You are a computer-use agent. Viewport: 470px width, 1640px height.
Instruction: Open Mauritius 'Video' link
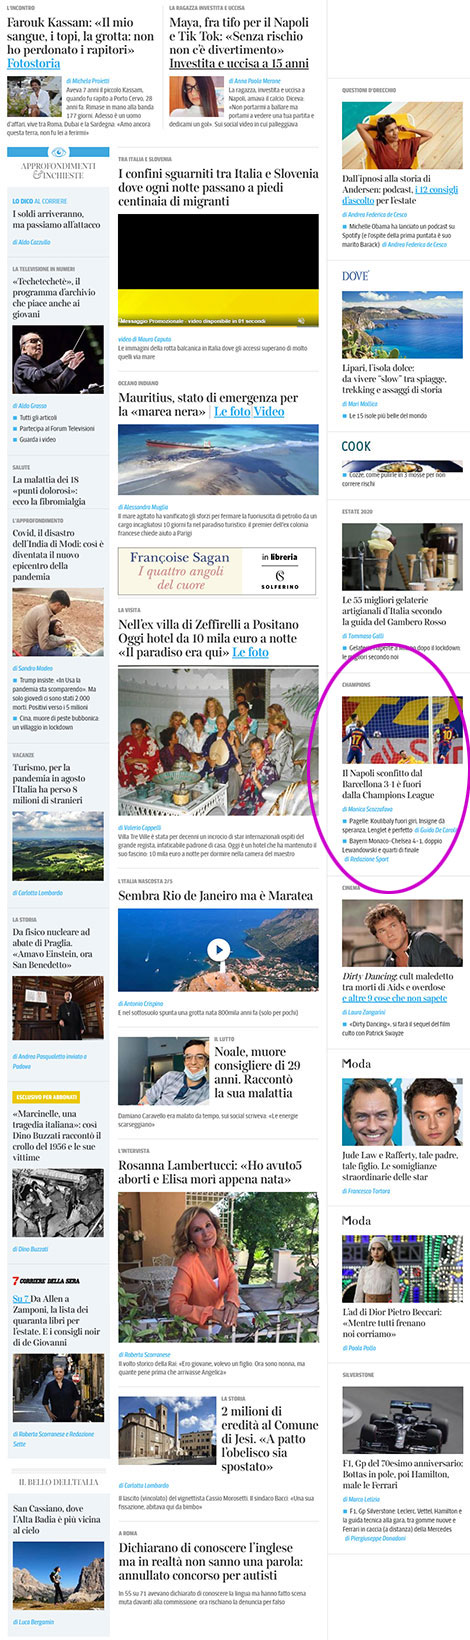pyautogui.click(x=269, y=411)
